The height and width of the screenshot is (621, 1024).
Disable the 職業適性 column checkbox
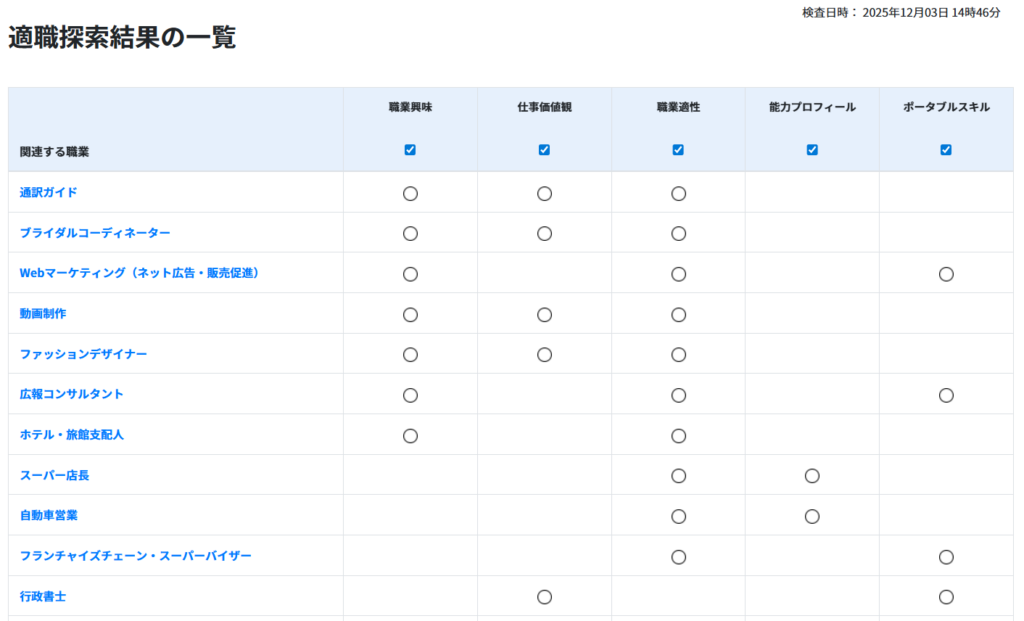678,150
